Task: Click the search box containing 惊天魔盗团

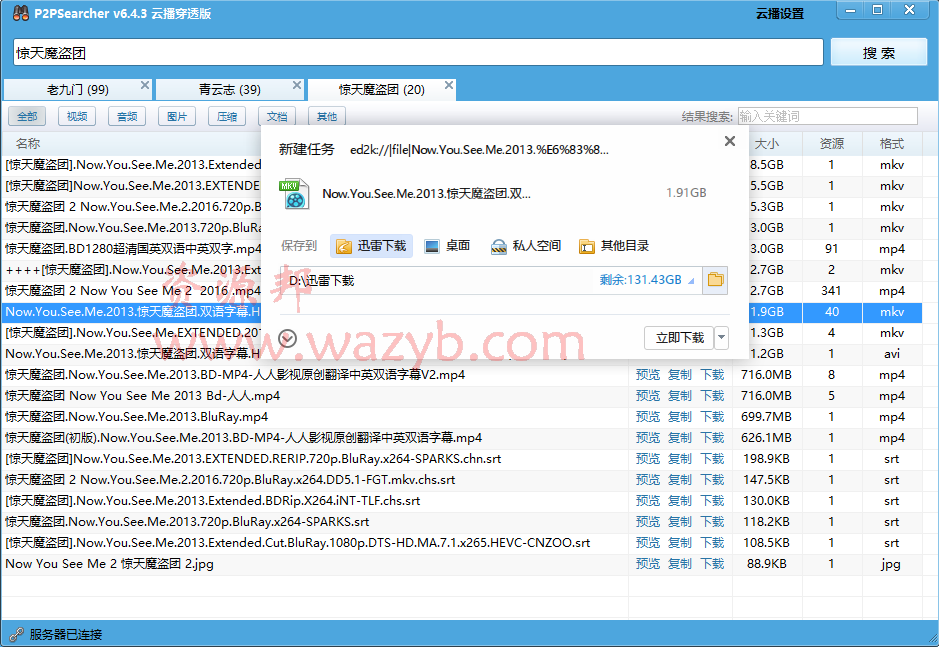Action: coord(418,53)
